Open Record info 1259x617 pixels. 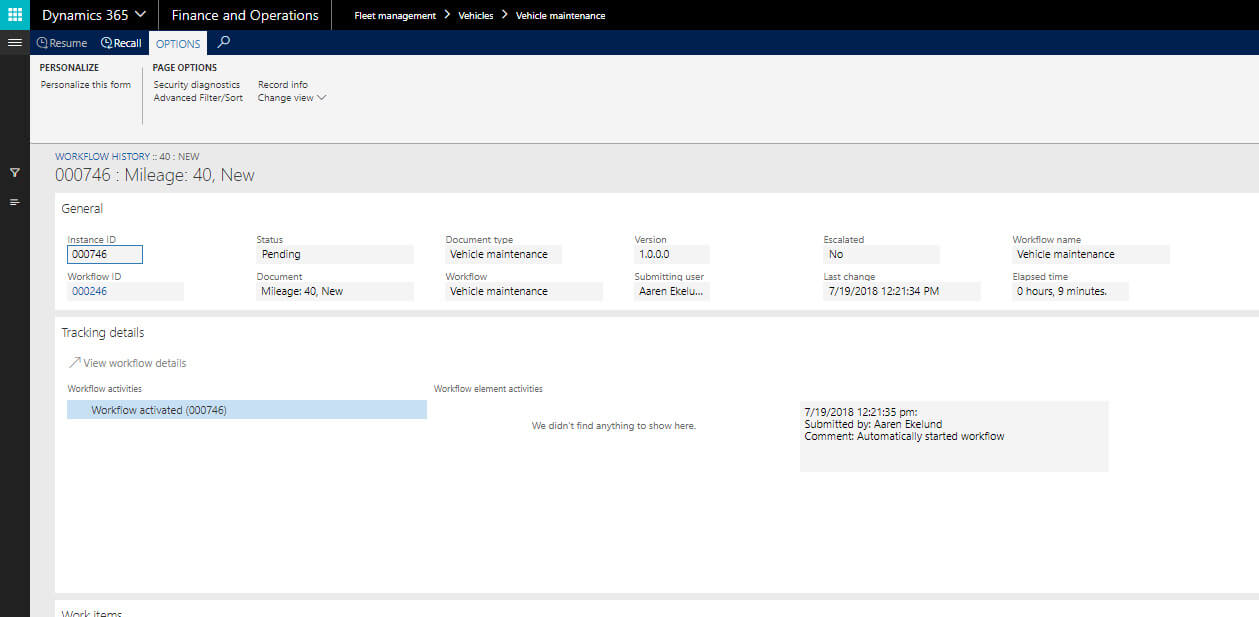pyautogui.click(x=283, y=85)
